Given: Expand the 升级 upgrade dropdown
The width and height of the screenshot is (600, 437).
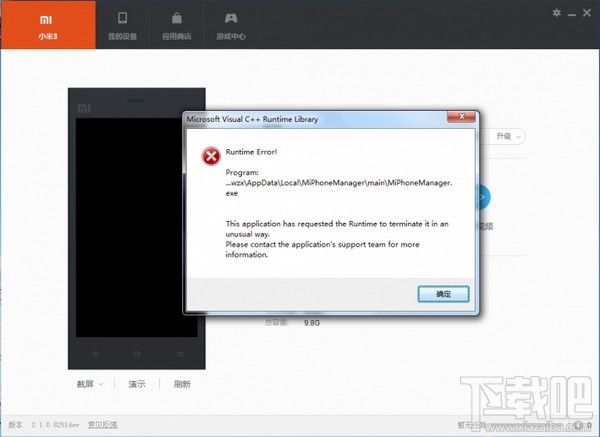Looking at the screenshot, I should pos(508,136).
